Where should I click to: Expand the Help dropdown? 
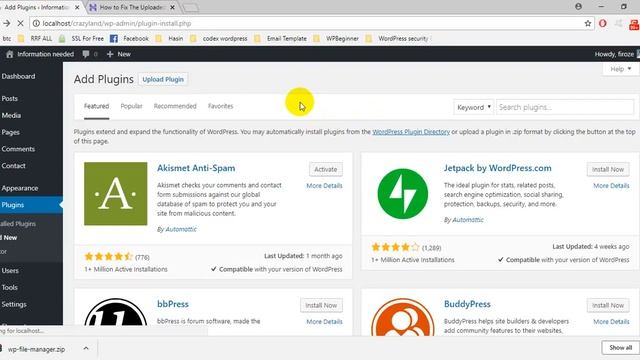click(x=621, y=69)
